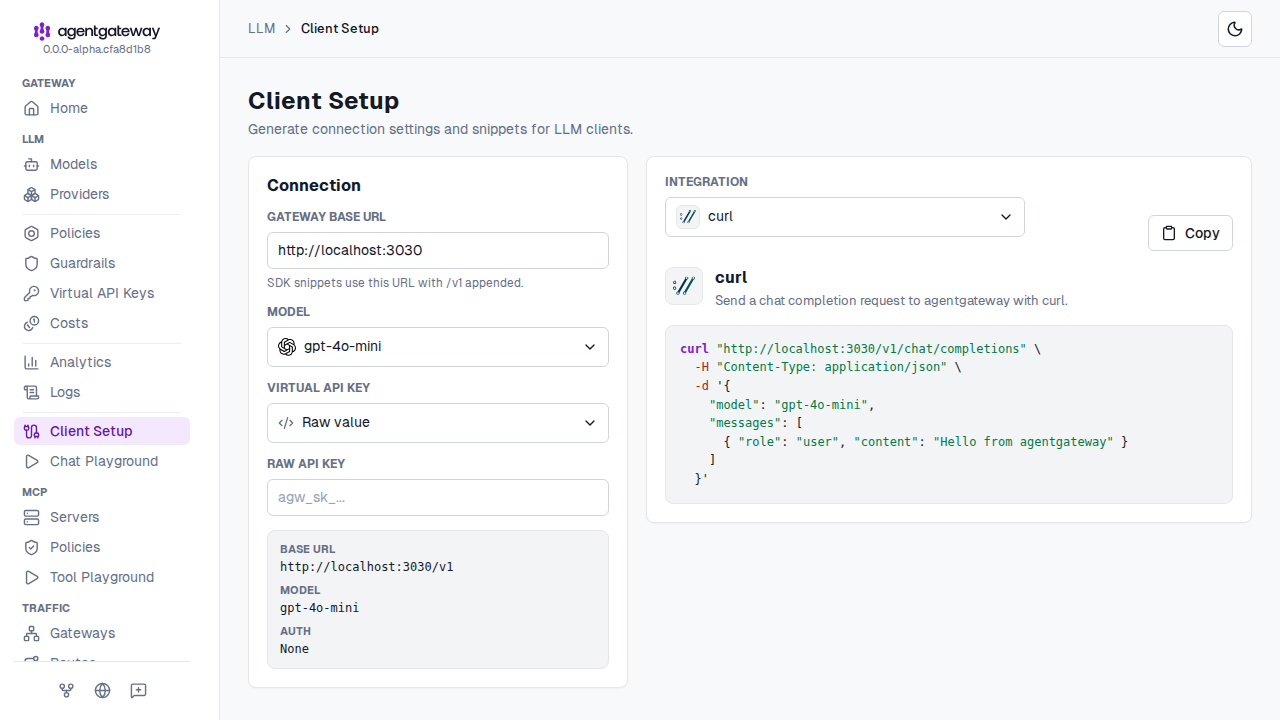Click the LLM Policies icon

click(x=32, y=233)
